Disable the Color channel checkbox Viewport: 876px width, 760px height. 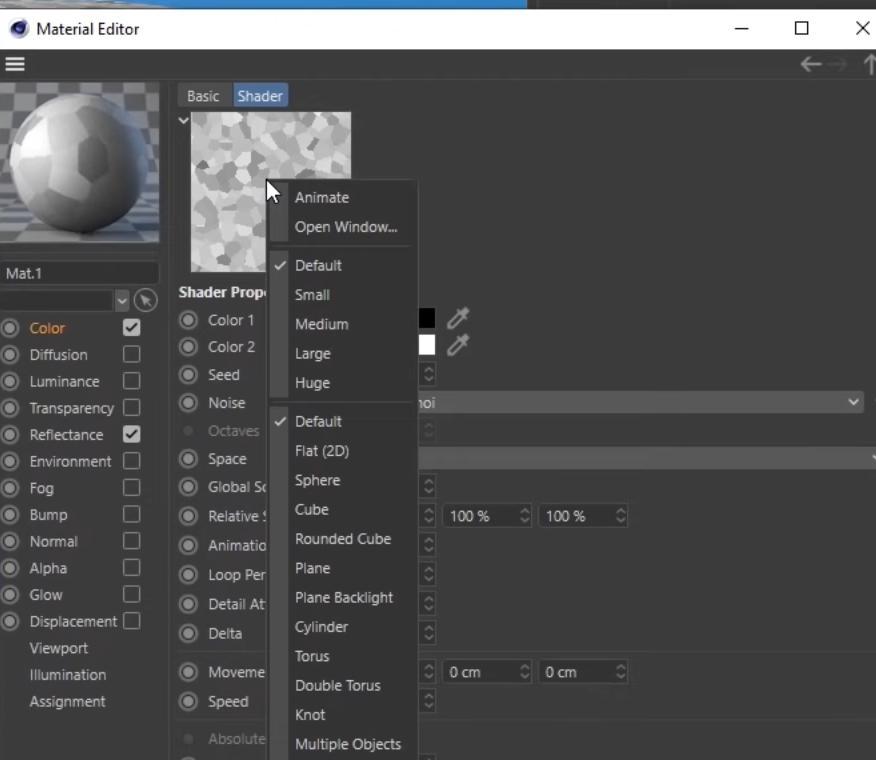[131, 328]
